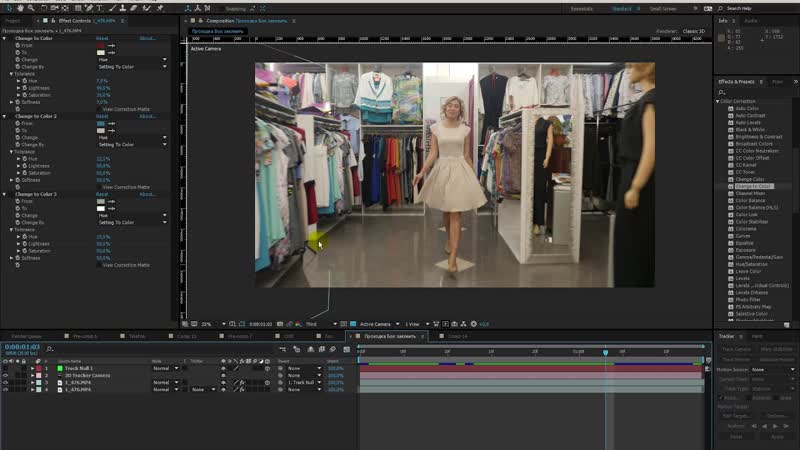800x450 pixels.
Task: Expand Track Null 1 layer properties
Action: tap(33, 368)
